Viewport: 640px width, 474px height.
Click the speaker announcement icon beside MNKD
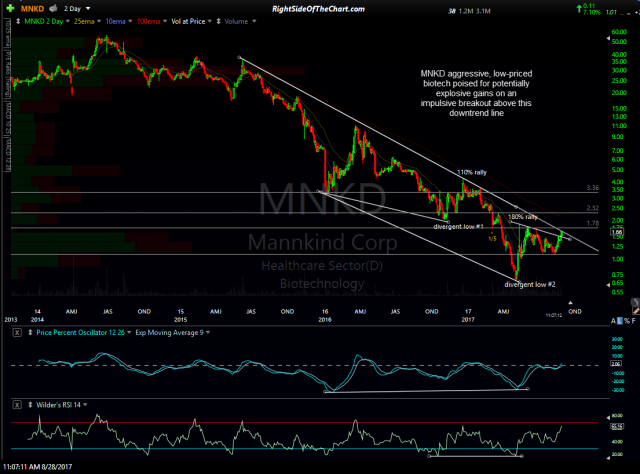53,8
